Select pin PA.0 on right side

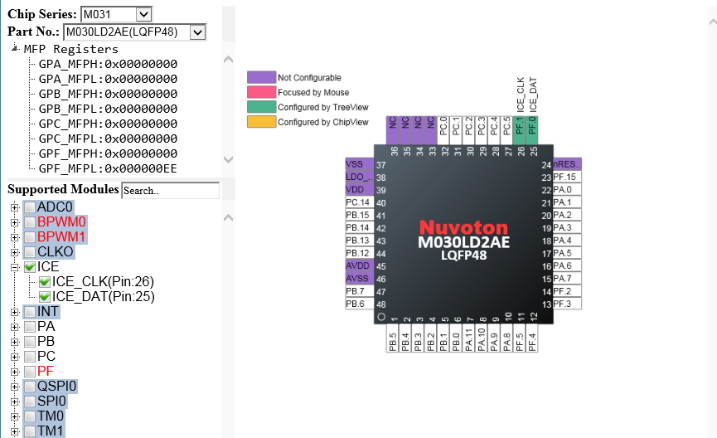click(567, 189)
